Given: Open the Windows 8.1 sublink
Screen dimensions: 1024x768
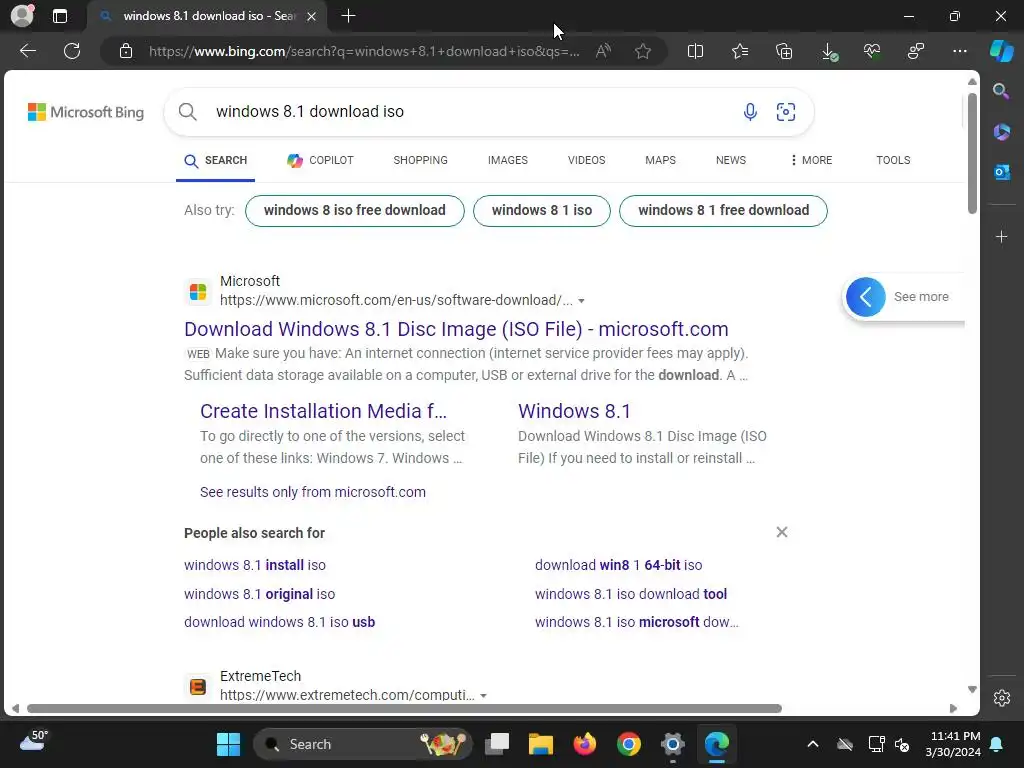Looking at the screenshot, I should coord(574,411).
